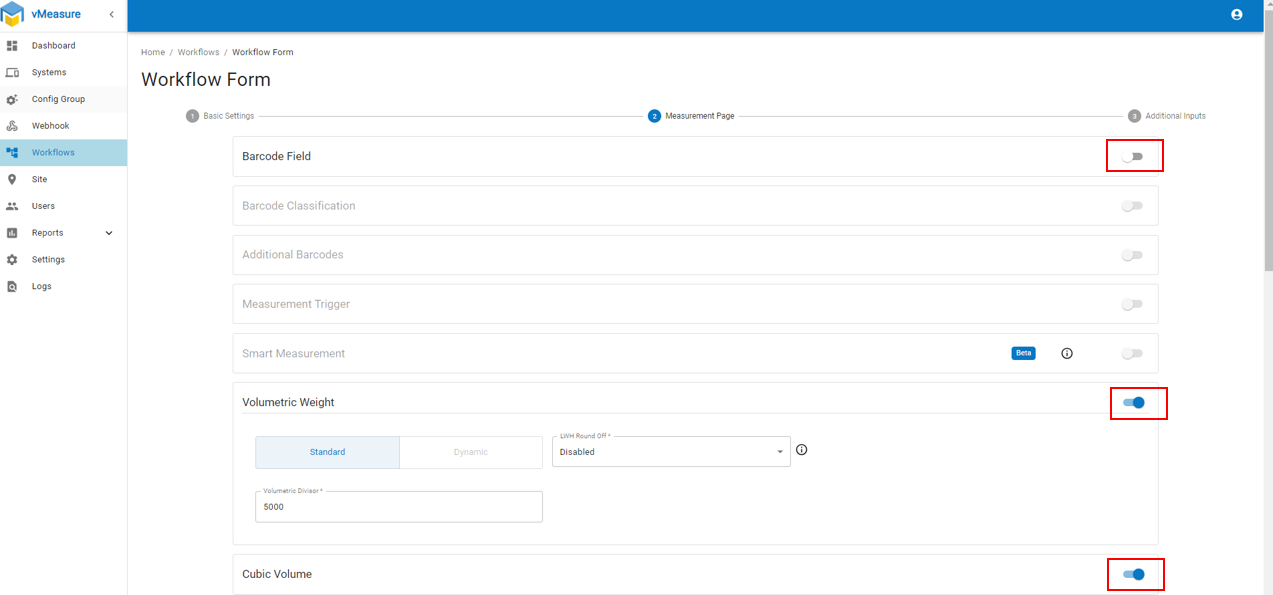Viewport: 1273px width, 595px height.
Task: Click the Beta badge on Smart Measurement
Action: (x=1023, y=353)
